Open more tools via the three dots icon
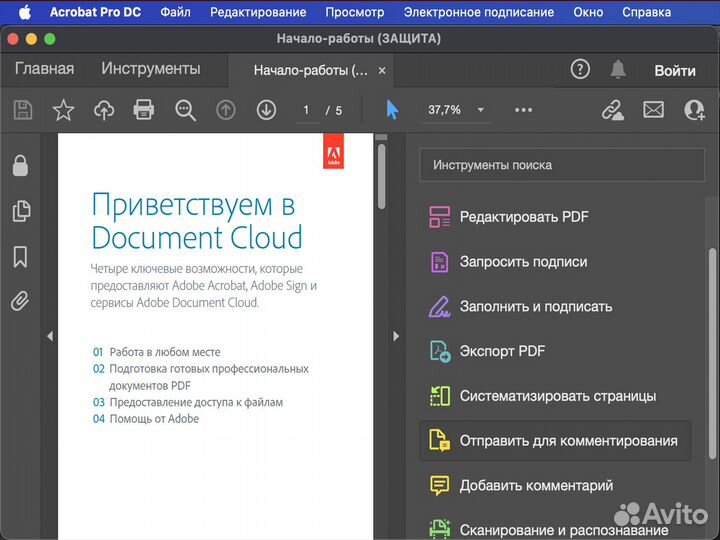 click(x=523, y=110)
